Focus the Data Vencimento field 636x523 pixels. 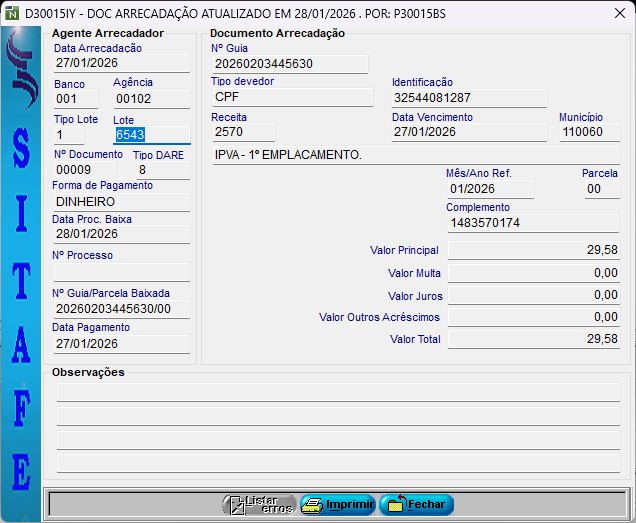pyautogui.click(x=468, y=132)
